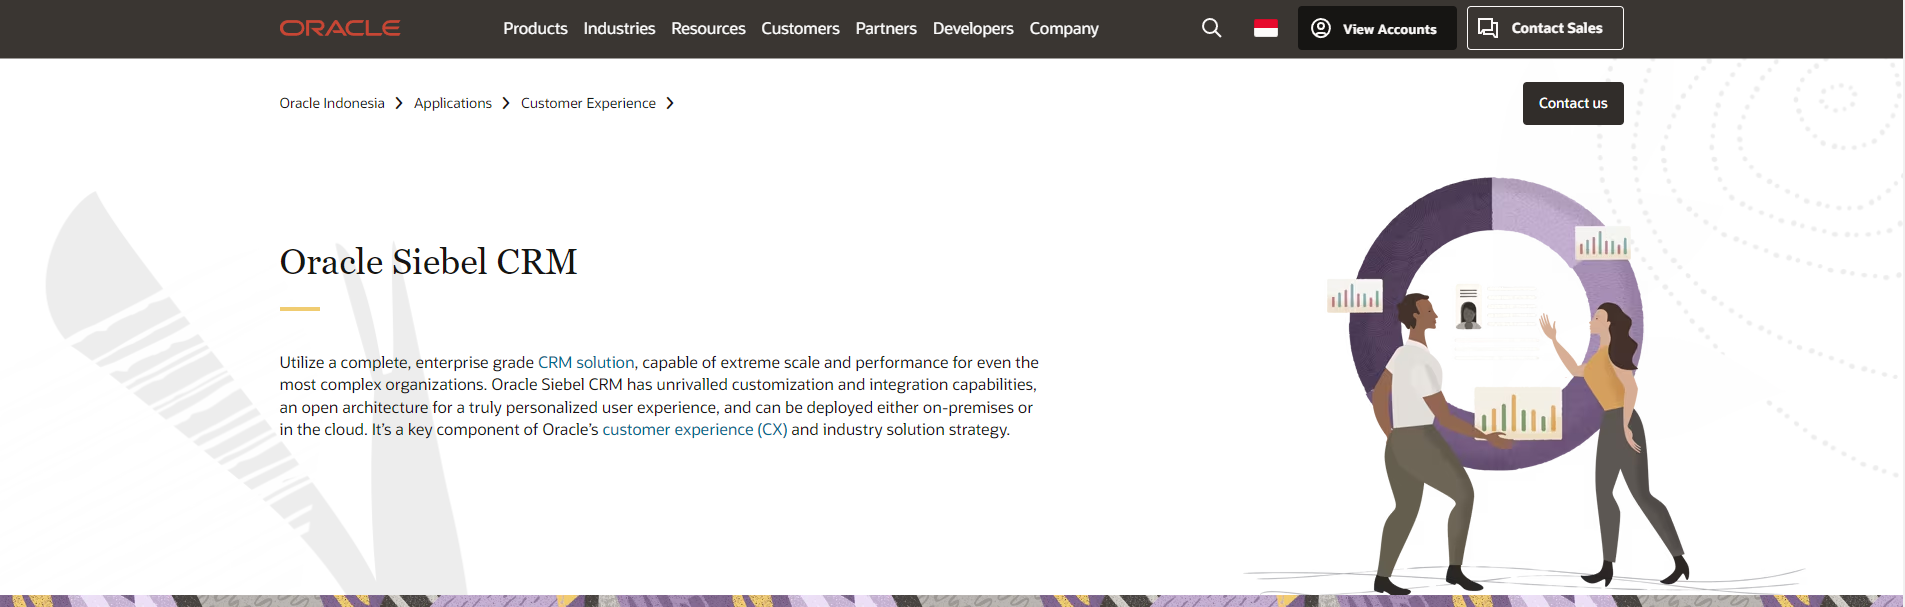The height and width of the screenshot is (607, 1905).
Task: Go to Oracle Indonesia breadcrumb
Action: pos(332,103)
